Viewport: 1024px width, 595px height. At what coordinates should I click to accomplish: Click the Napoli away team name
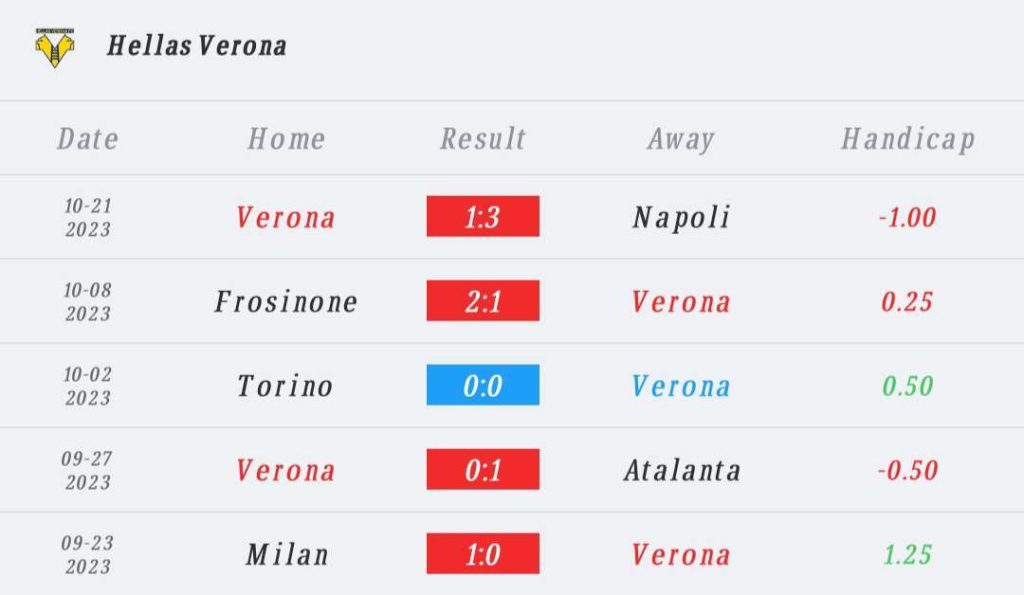(x=681, y=217)
